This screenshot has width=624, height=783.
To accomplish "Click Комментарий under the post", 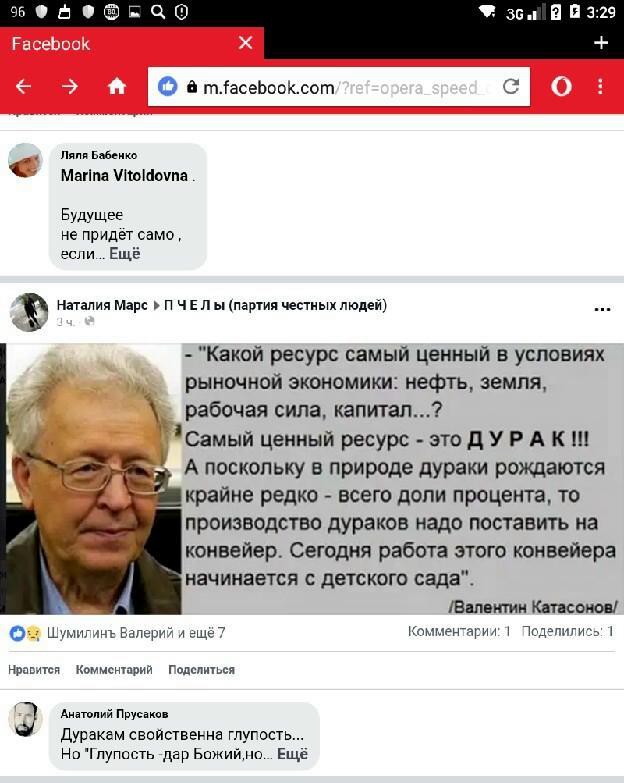I will coord(114,670).
